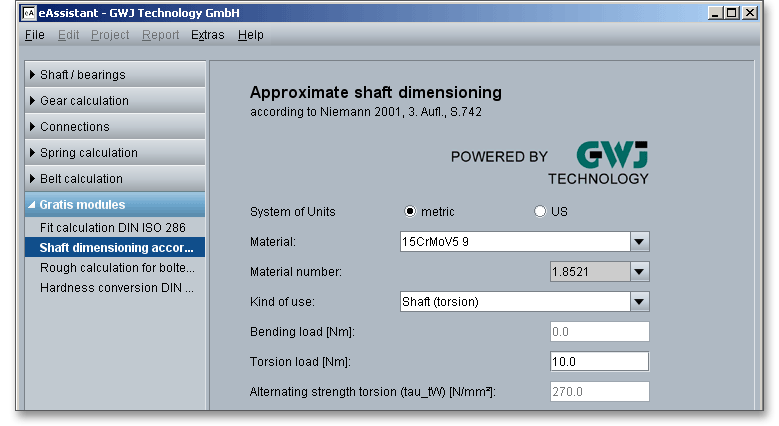Click the eAssistant app icon in title bar
Image resolution: width=779 pixels, height=426 pixels.
(x=28, y=14)
